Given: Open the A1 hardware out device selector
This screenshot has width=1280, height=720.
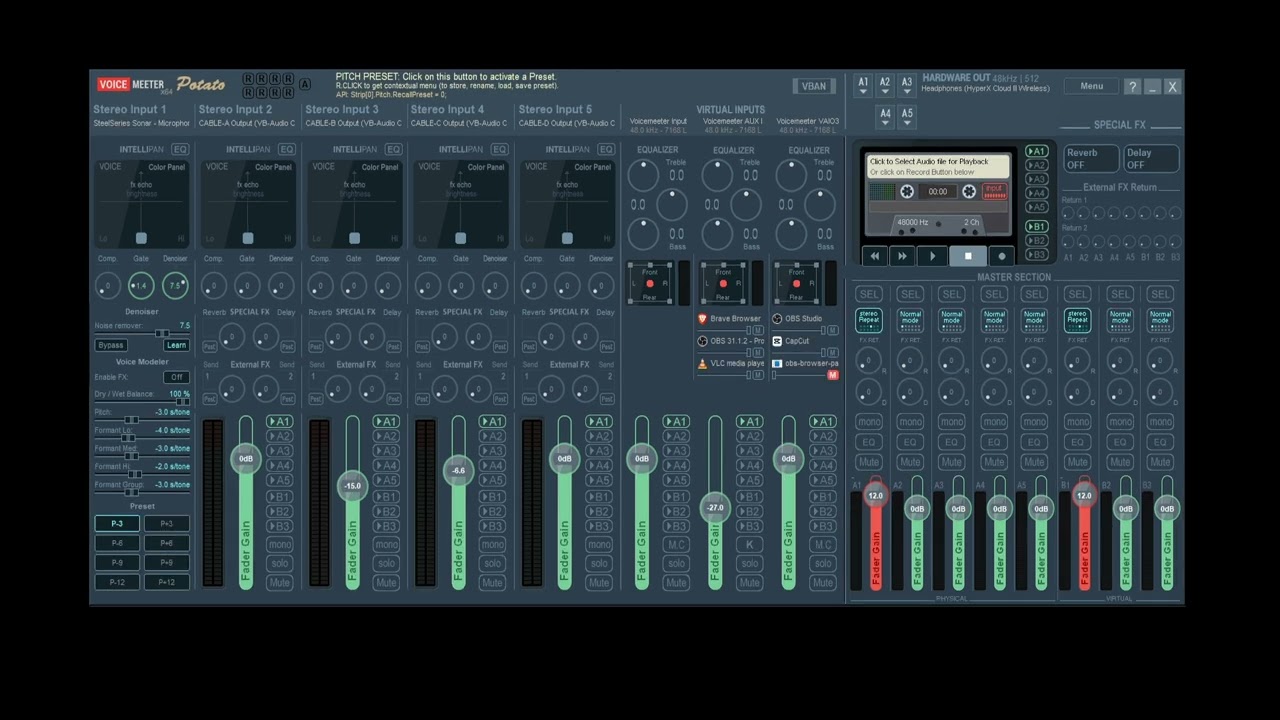Looking at the screenshot, I should pyautogui.click(x=863, y=86).
